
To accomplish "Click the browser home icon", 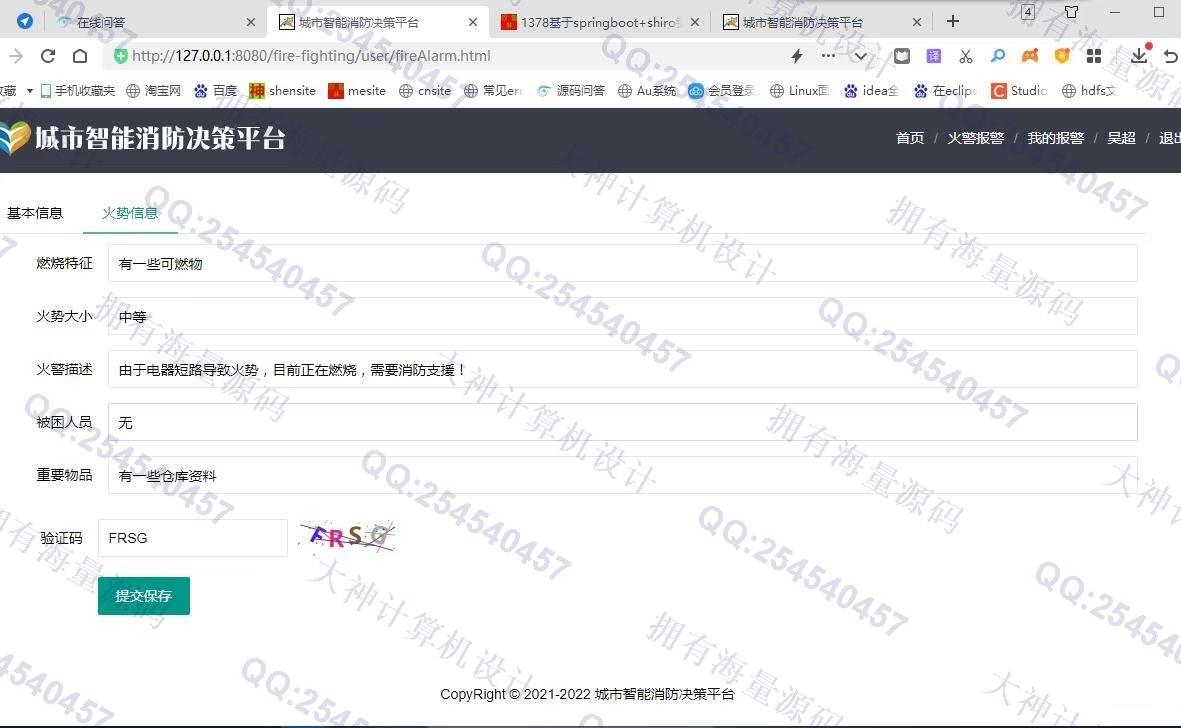I will (x=80, y=56).
